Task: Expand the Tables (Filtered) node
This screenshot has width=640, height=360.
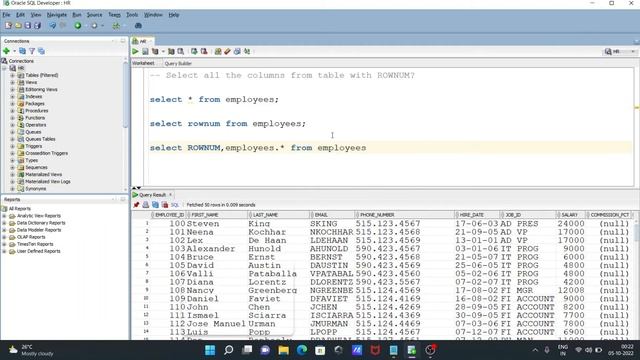Action: pyautogui.click(x=12, y=76)
